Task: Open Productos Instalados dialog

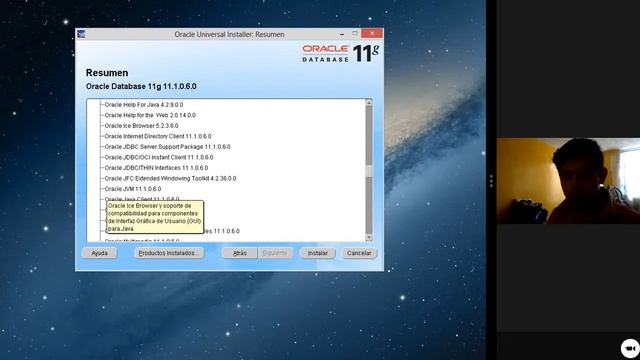Action: (x=169, y=253)
